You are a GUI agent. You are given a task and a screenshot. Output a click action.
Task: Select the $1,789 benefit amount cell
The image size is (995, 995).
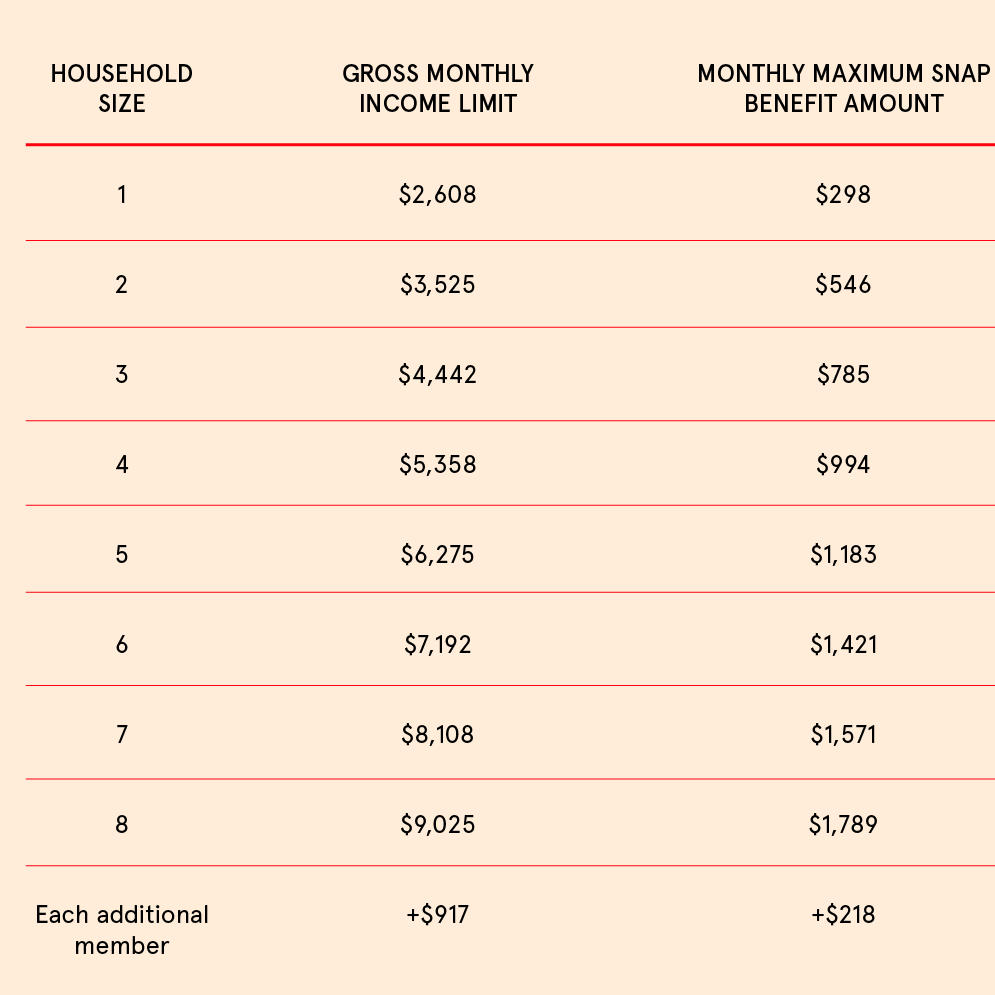843,825
